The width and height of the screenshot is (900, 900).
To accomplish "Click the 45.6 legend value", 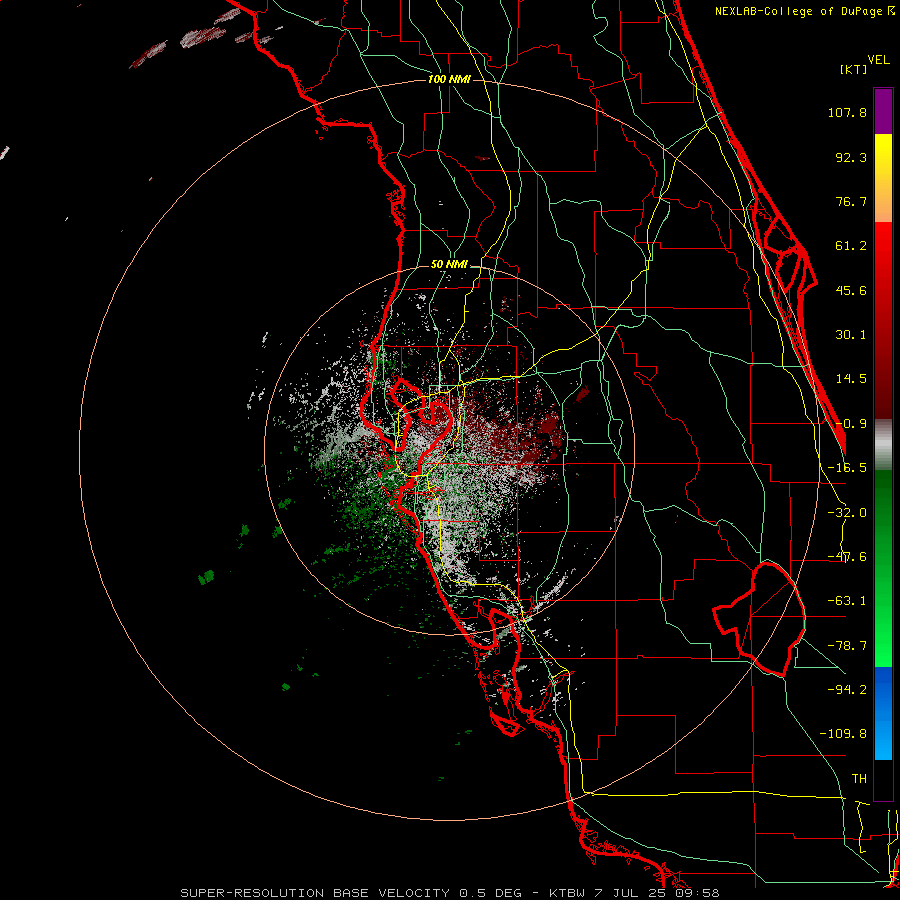I will pos(851,290).
